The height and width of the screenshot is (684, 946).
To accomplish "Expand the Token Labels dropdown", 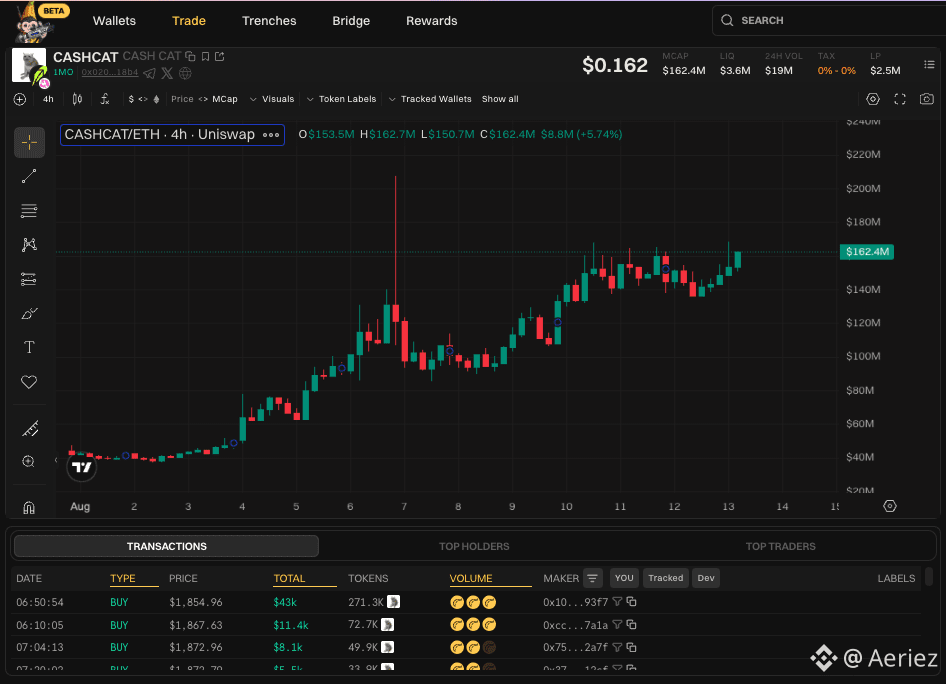I will 341,99.
